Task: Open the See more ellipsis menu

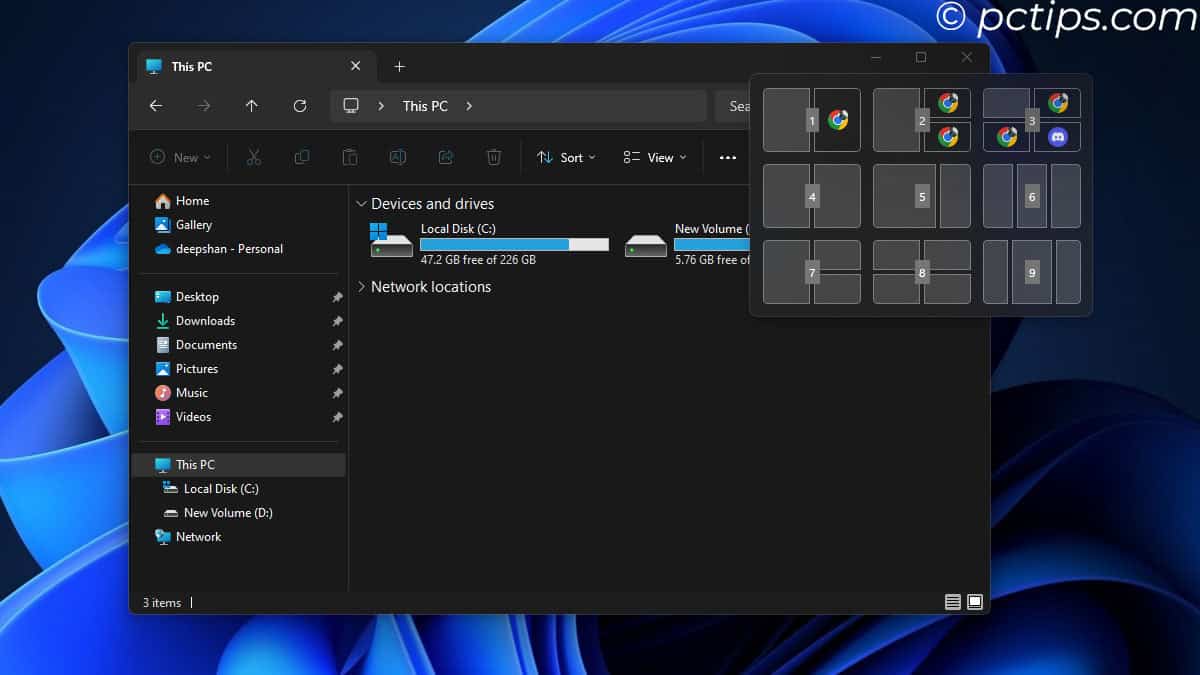Action: click(x=727, y=157)
